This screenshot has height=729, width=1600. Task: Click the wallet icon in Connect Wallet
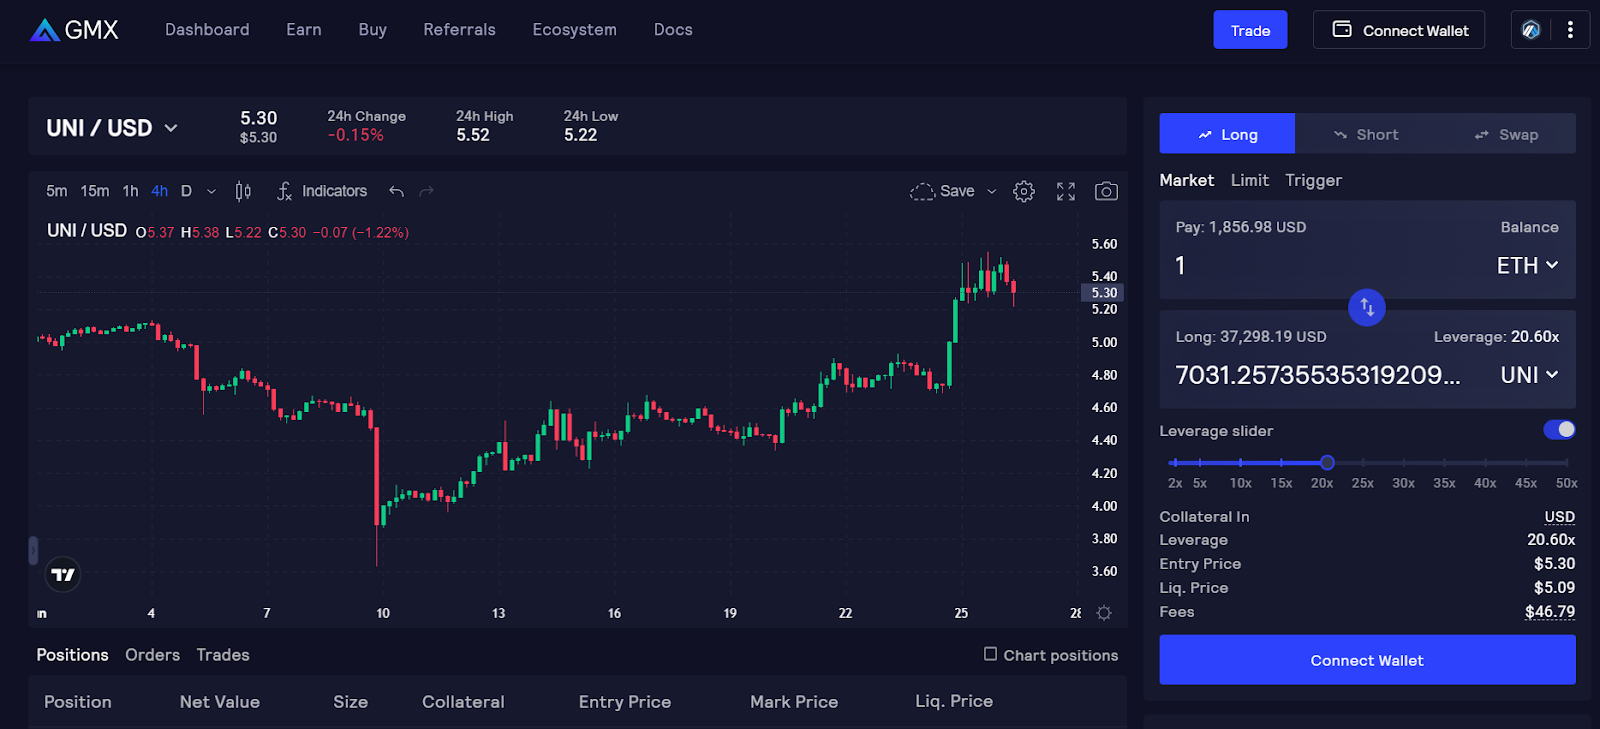coord(1342,30)
